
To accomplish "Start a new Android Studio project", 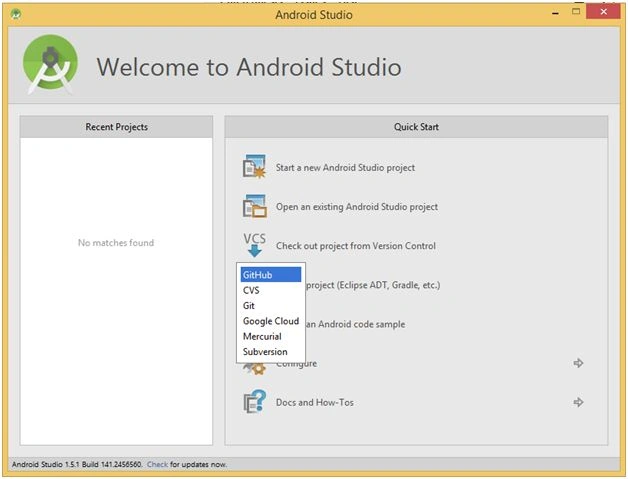I will click(x=345, y=167).
